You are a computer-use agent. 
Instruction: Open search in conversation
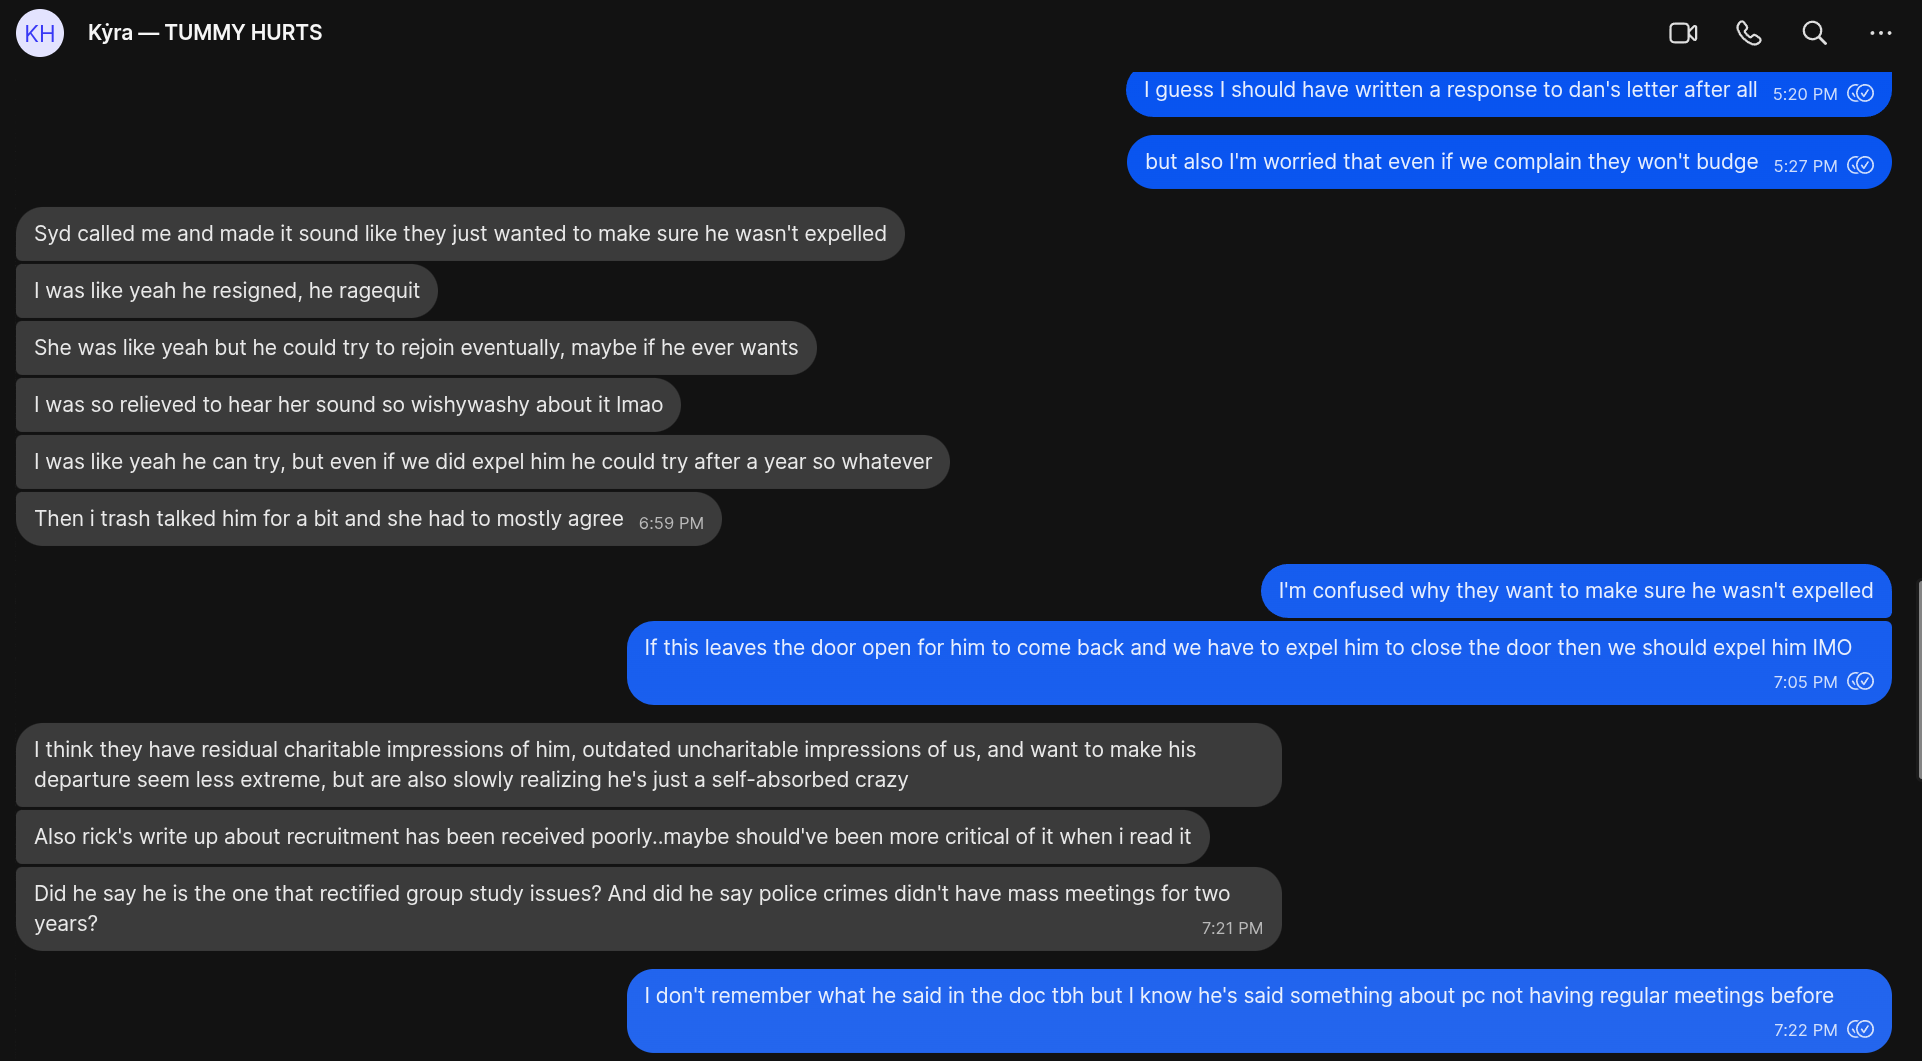click(1814, 33)
